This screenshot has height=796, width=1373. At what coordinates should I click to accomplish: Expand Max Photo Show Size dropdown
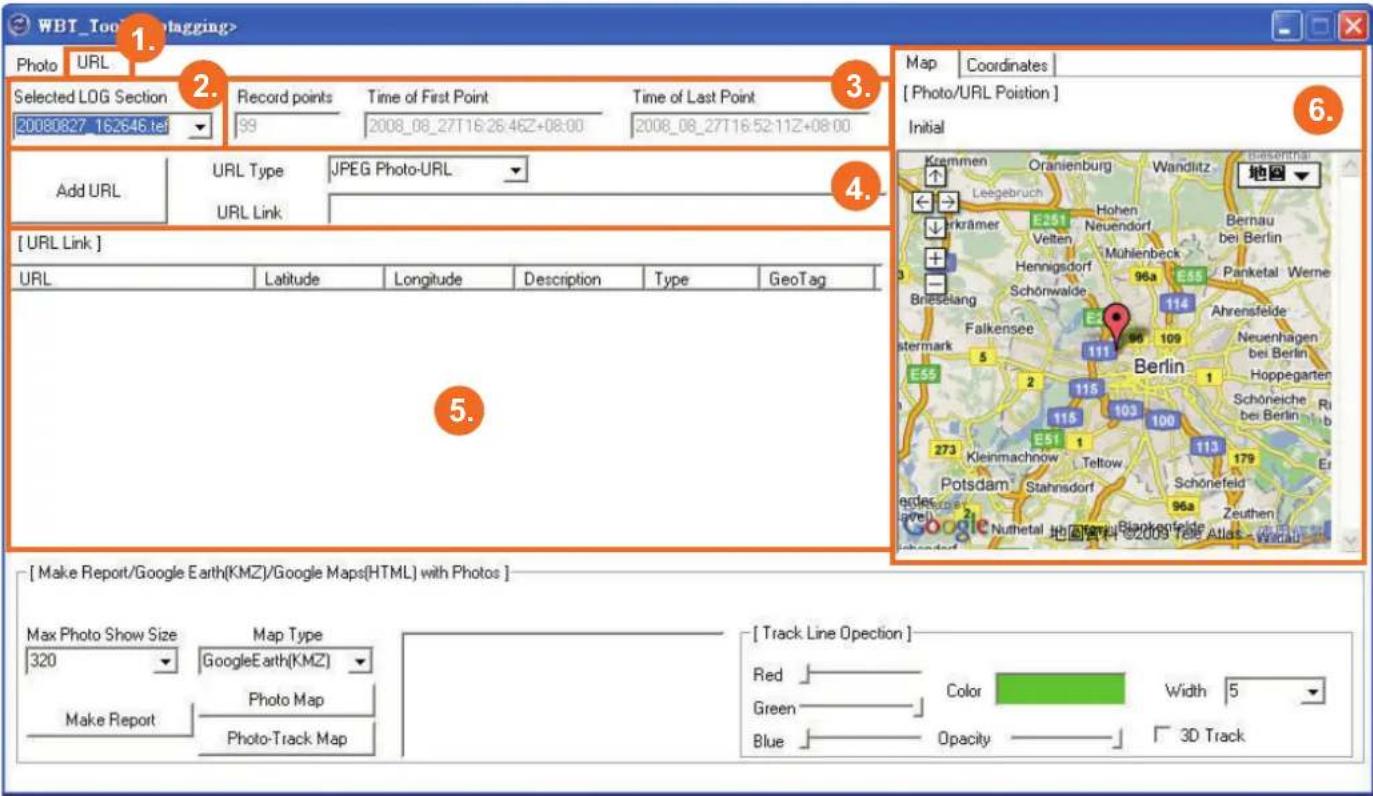164,661
